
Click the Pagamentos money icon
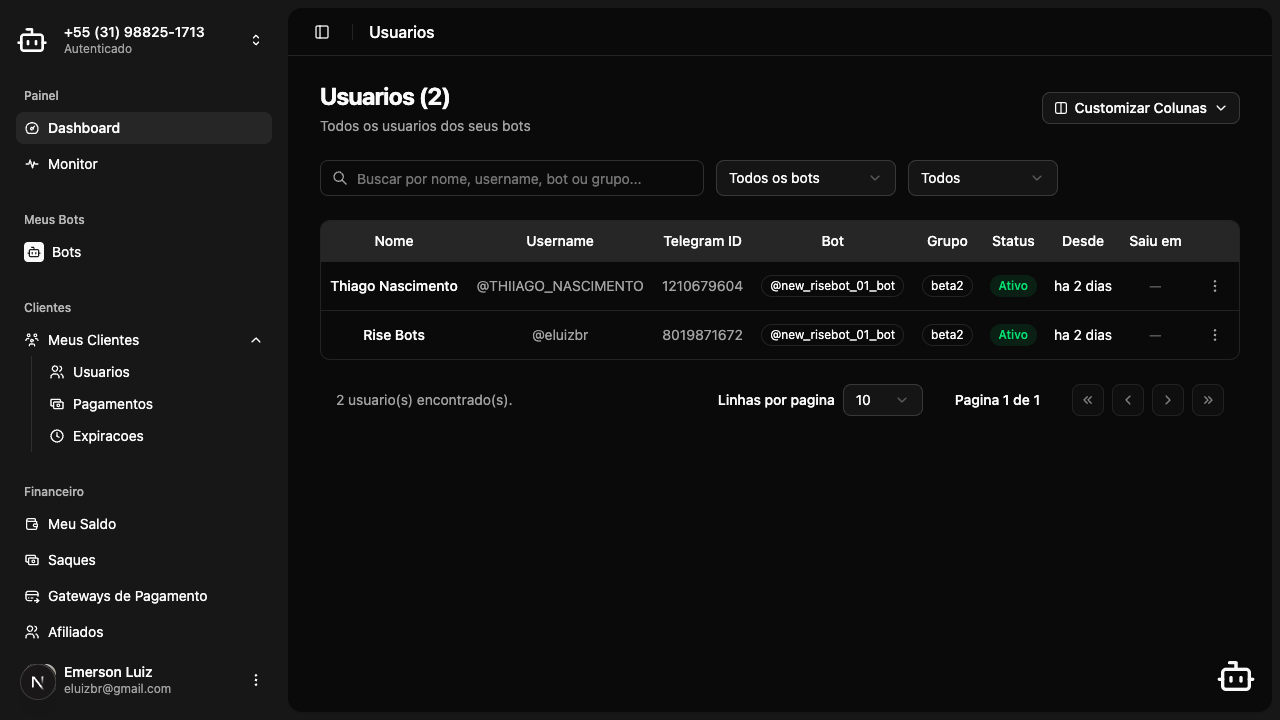coord(57,404)
